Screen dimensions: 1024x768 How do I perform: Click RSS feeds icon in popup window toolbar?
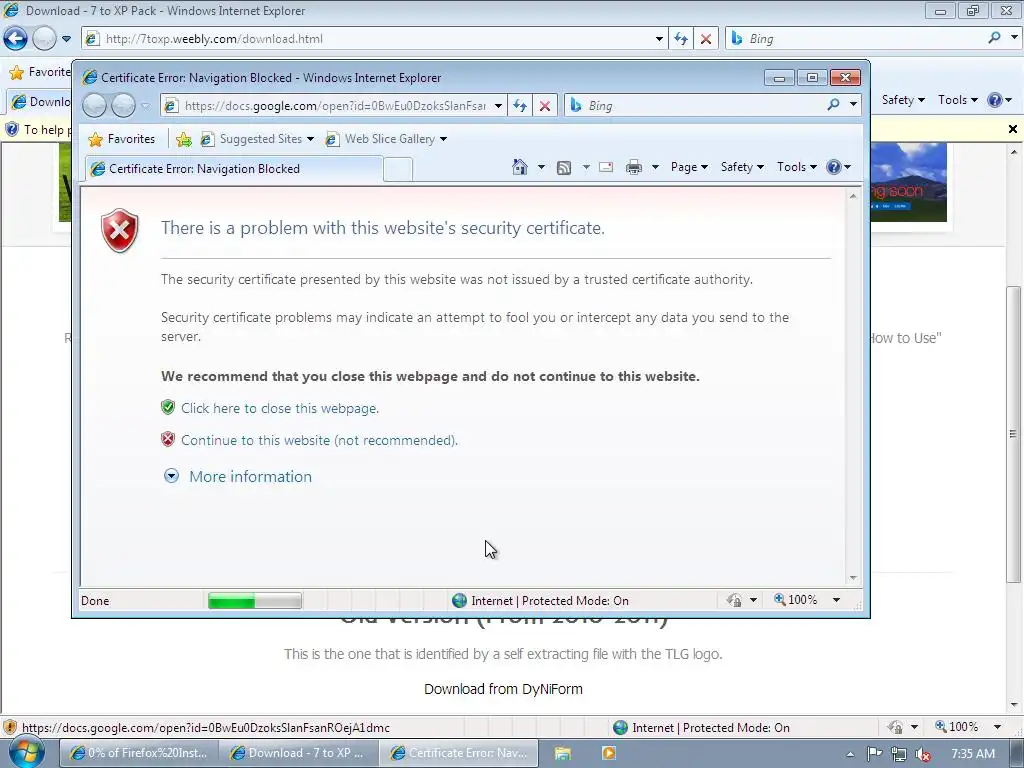564,168
